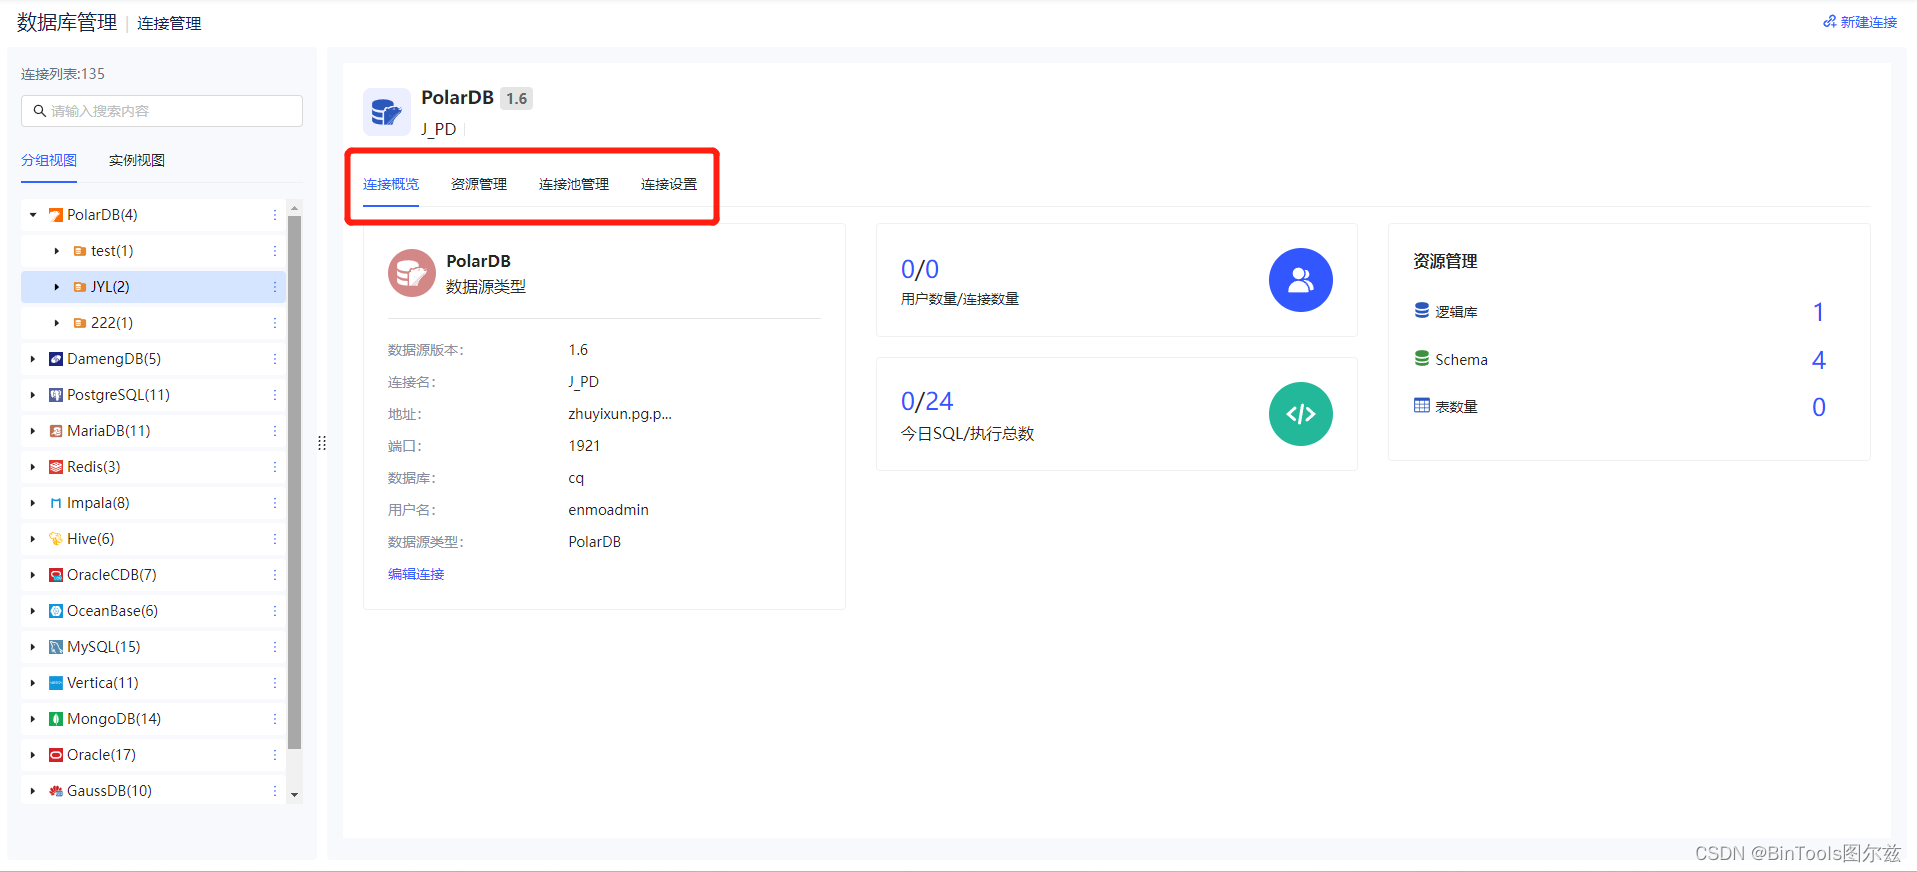Click the tree list vertical scrollbar

294,482
